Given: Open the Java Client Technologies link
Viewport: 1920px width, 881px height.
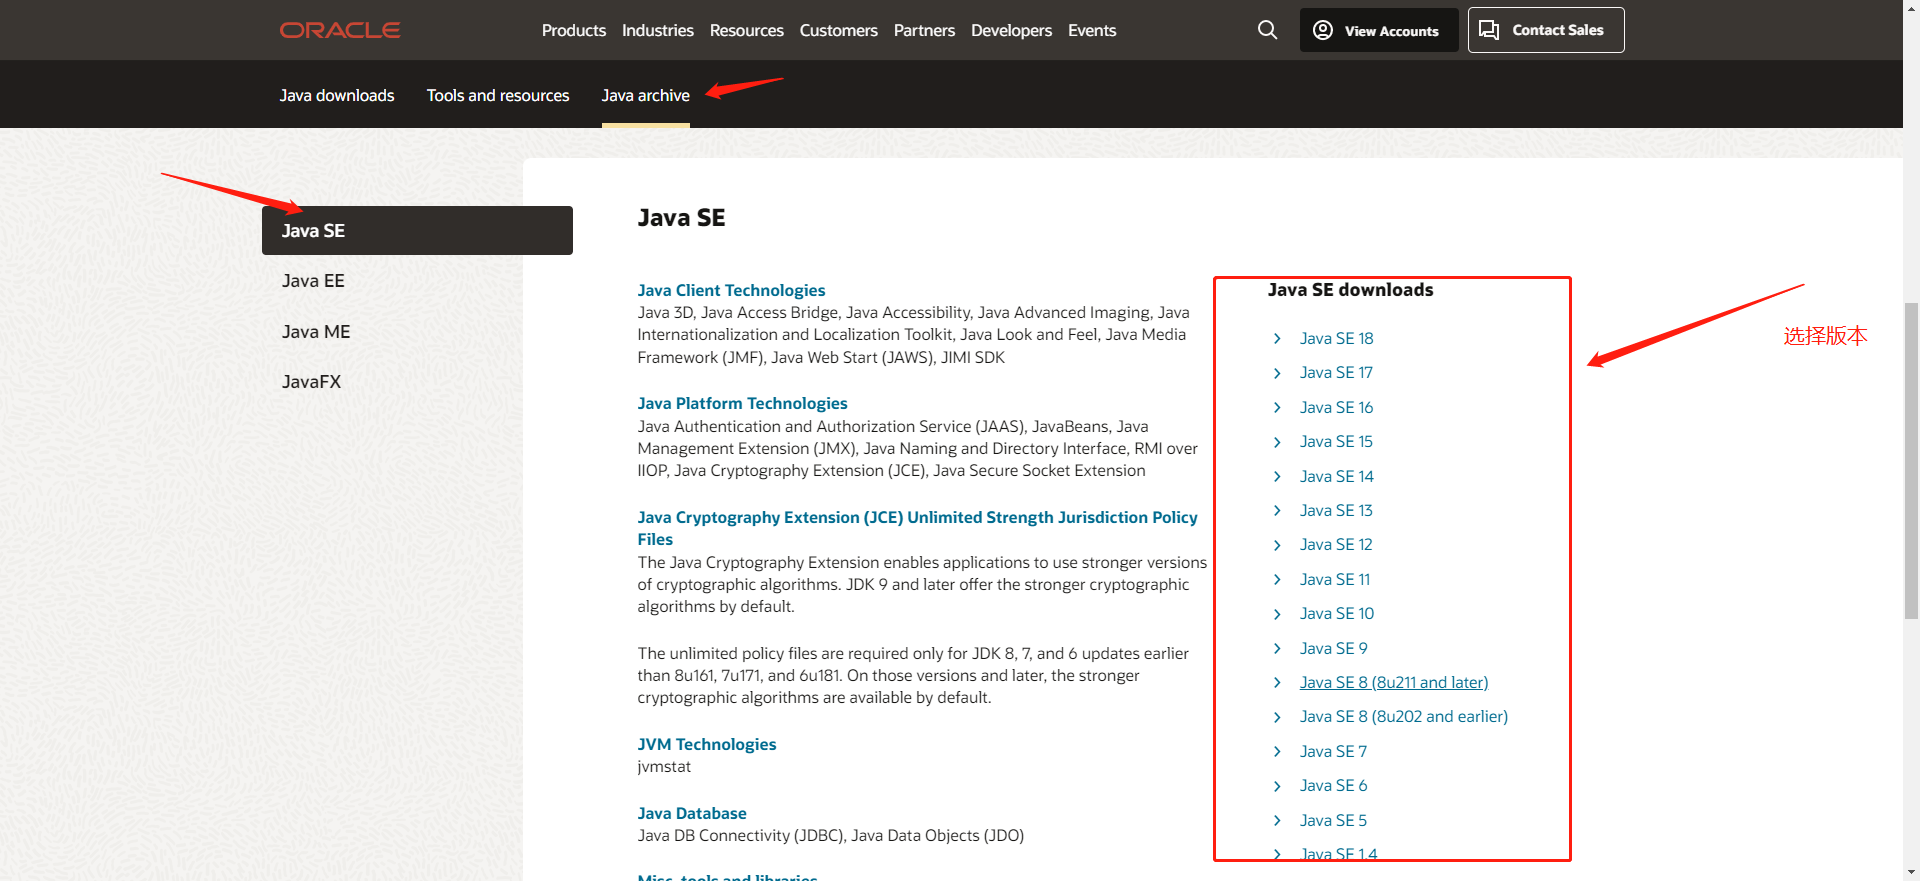Looking at the screenshot, I should click(x=732, y=290).
